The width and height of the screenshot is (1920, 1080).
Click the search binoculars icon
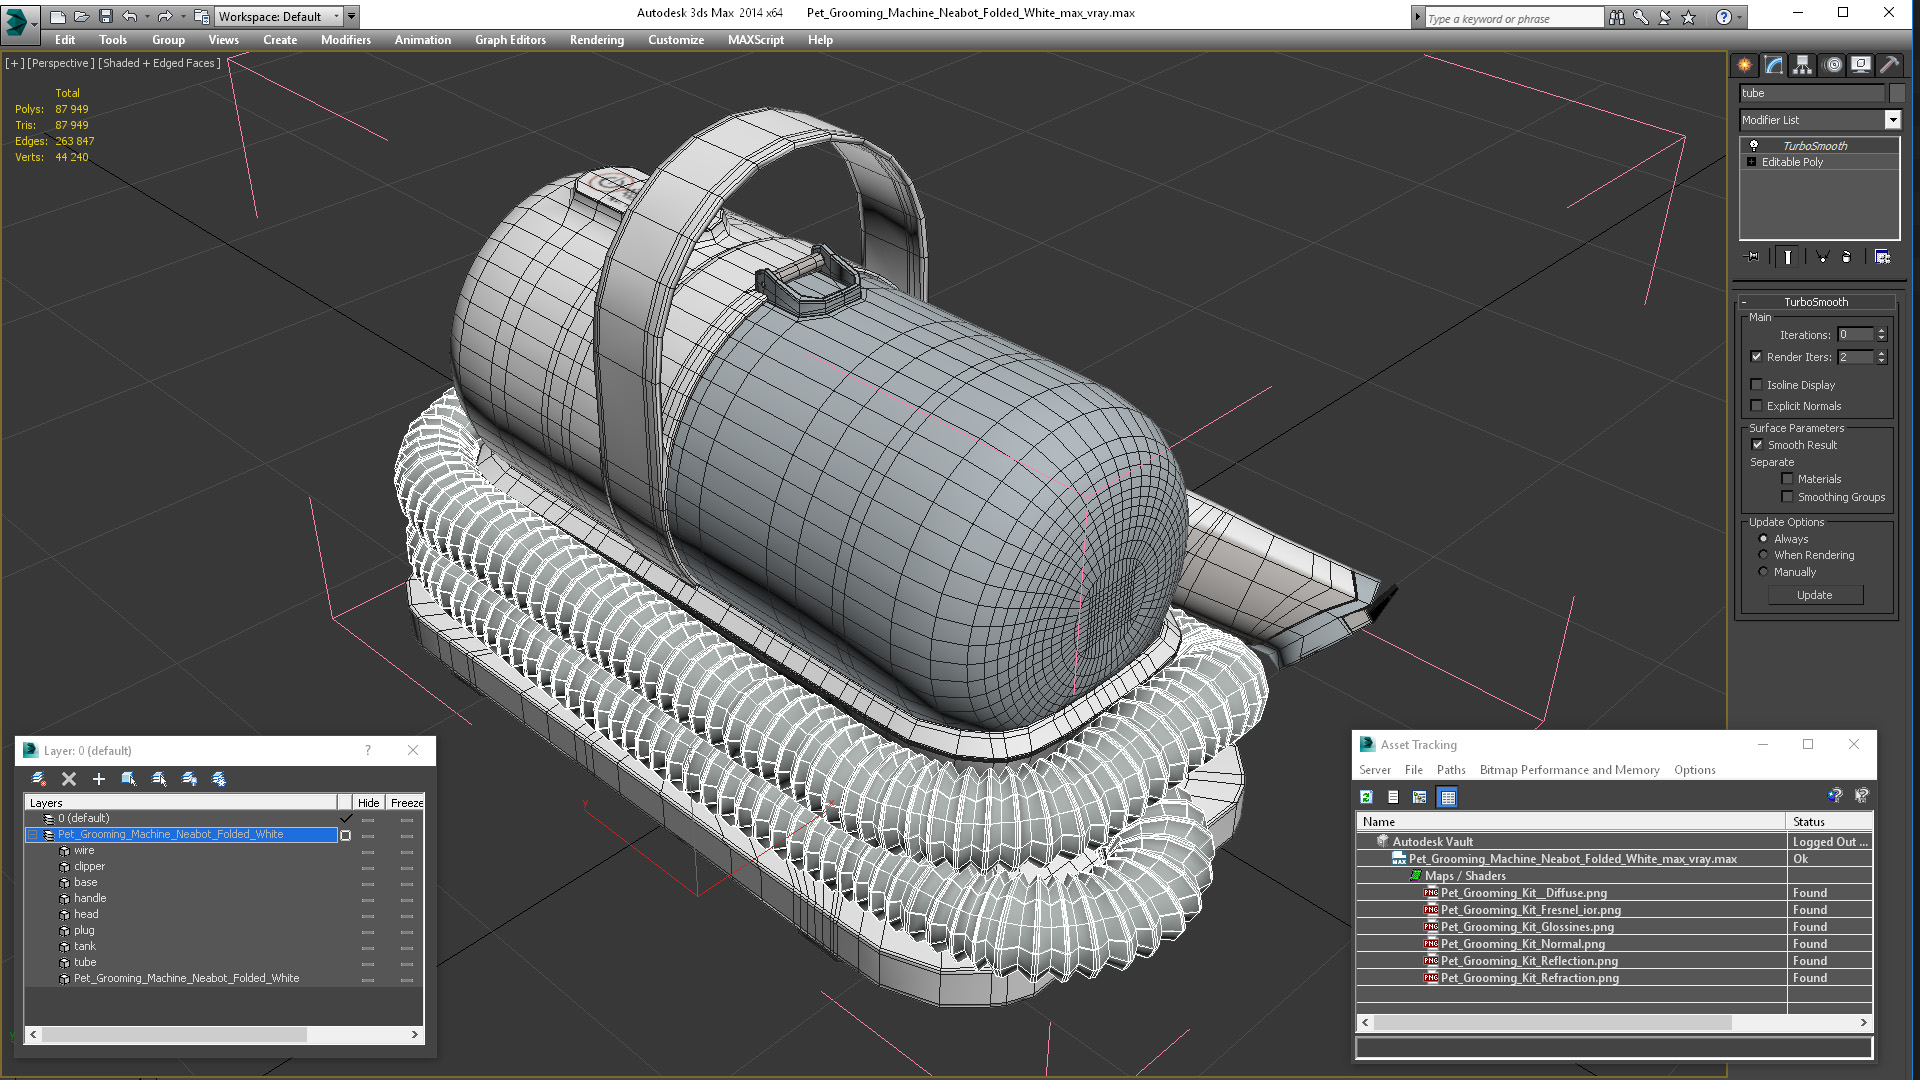[x=1617, y=17]
